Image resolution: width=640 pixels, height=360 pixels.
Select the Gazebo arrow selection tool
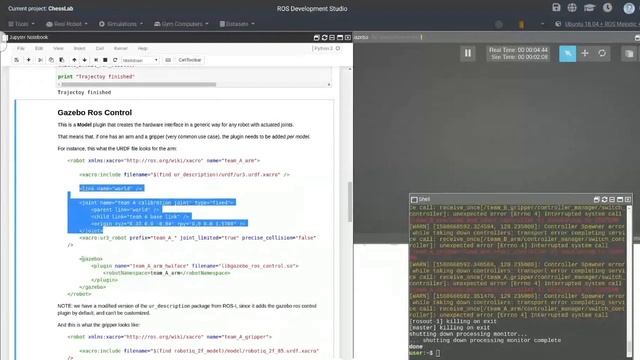point(567,53)
